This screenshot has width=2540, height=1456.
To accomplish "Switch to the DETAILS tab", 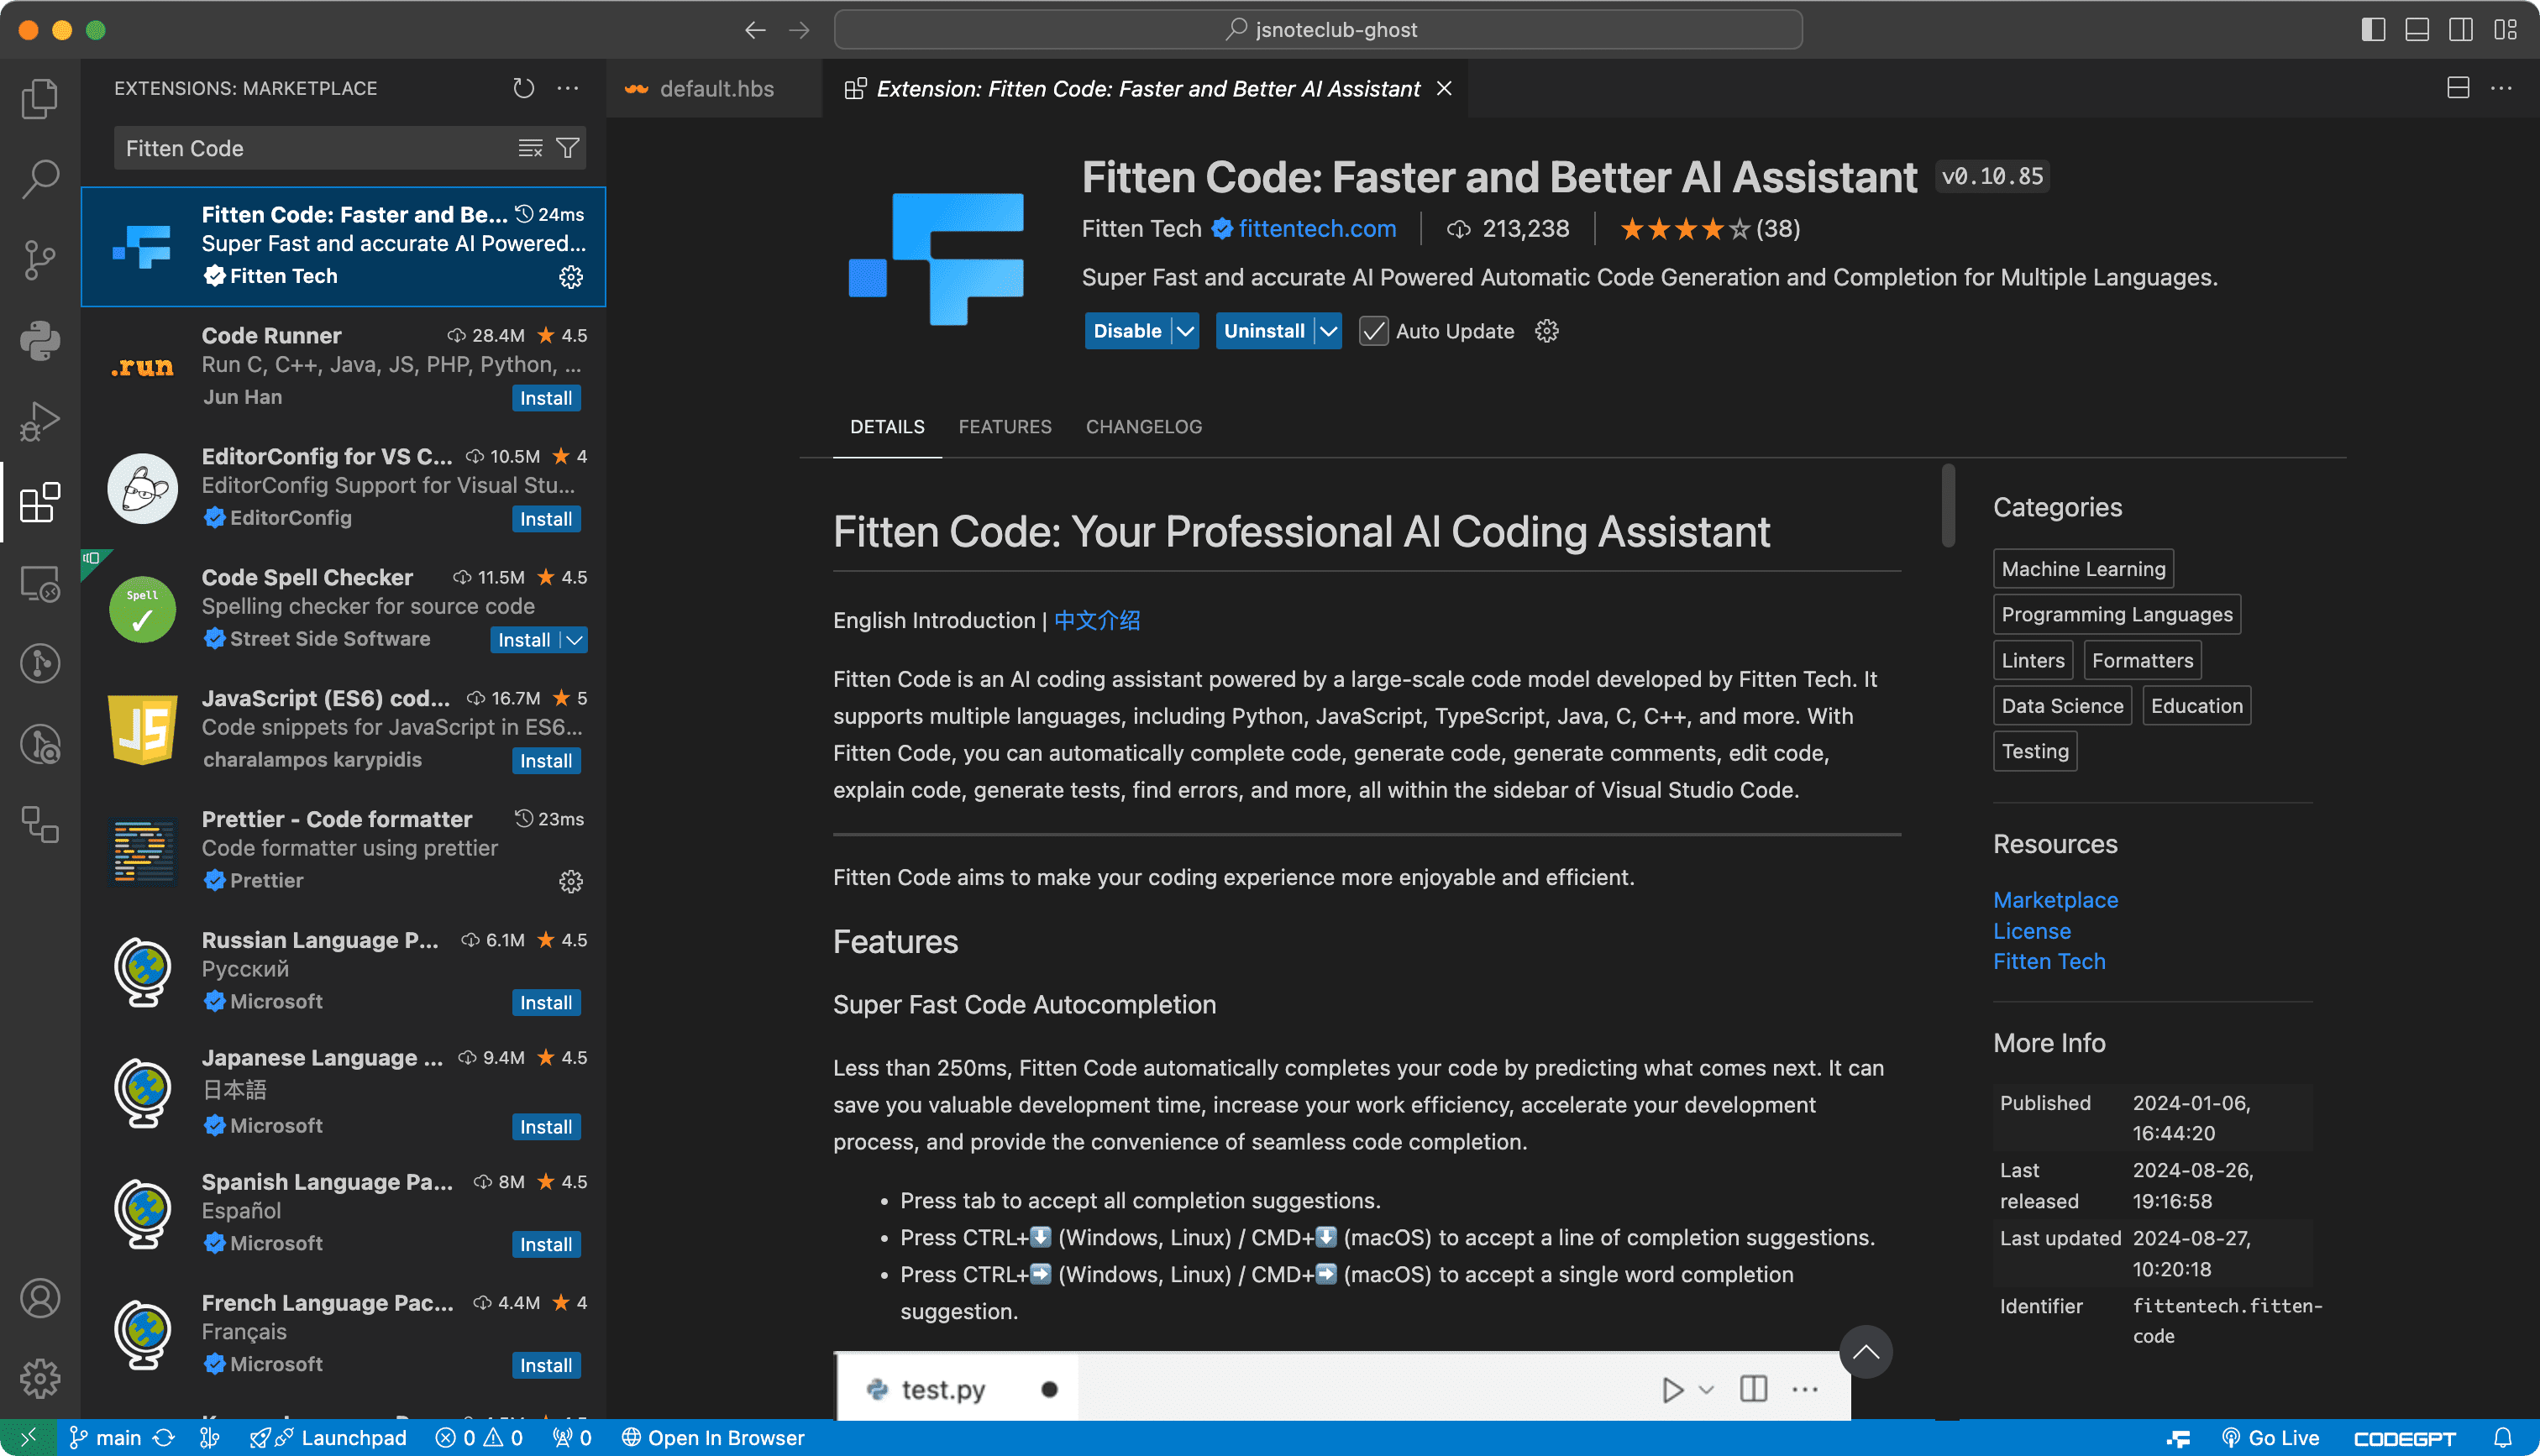I will [887, 427].
